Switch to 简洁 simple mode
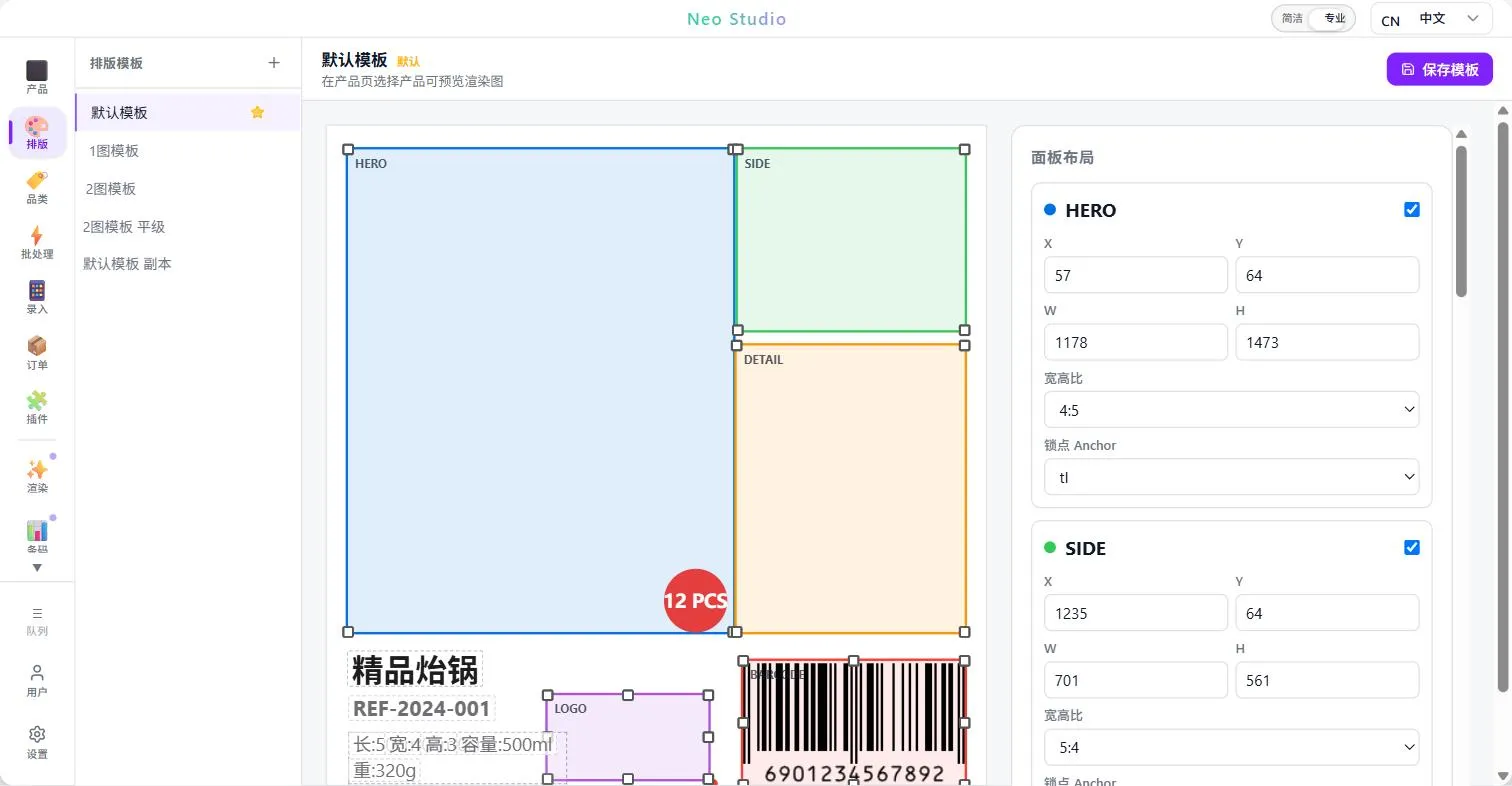Screen dimensions: 1512x786 tap(1292, 18)
